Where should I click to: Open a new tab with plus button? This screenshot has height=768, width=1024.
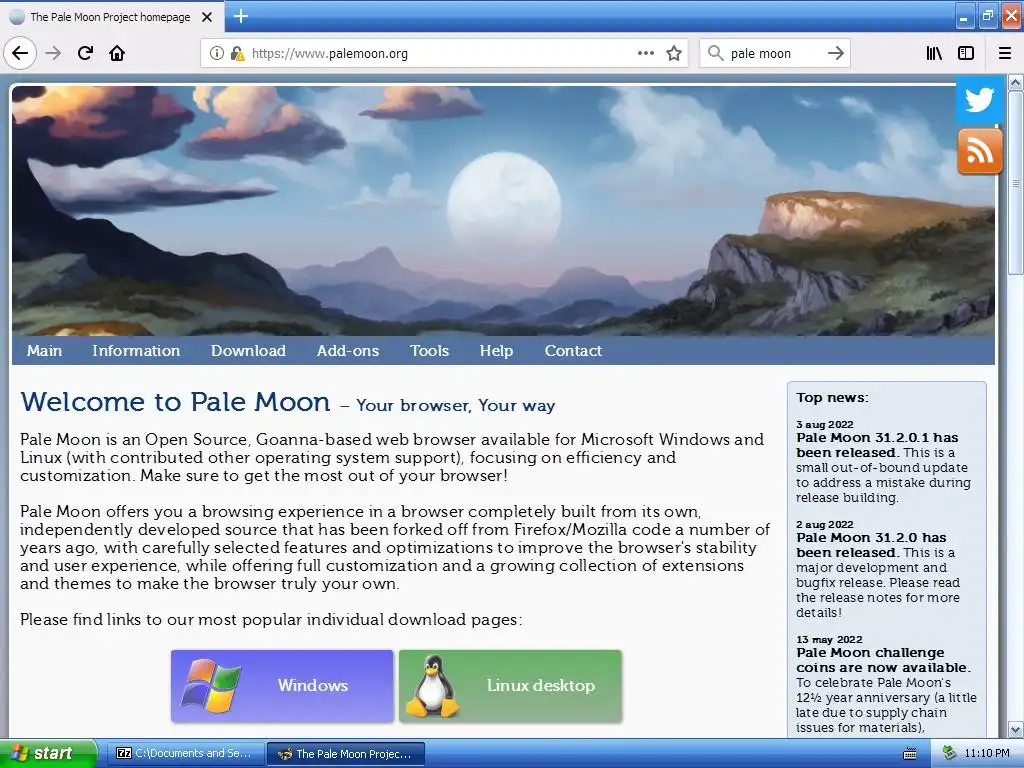[240, 16]
